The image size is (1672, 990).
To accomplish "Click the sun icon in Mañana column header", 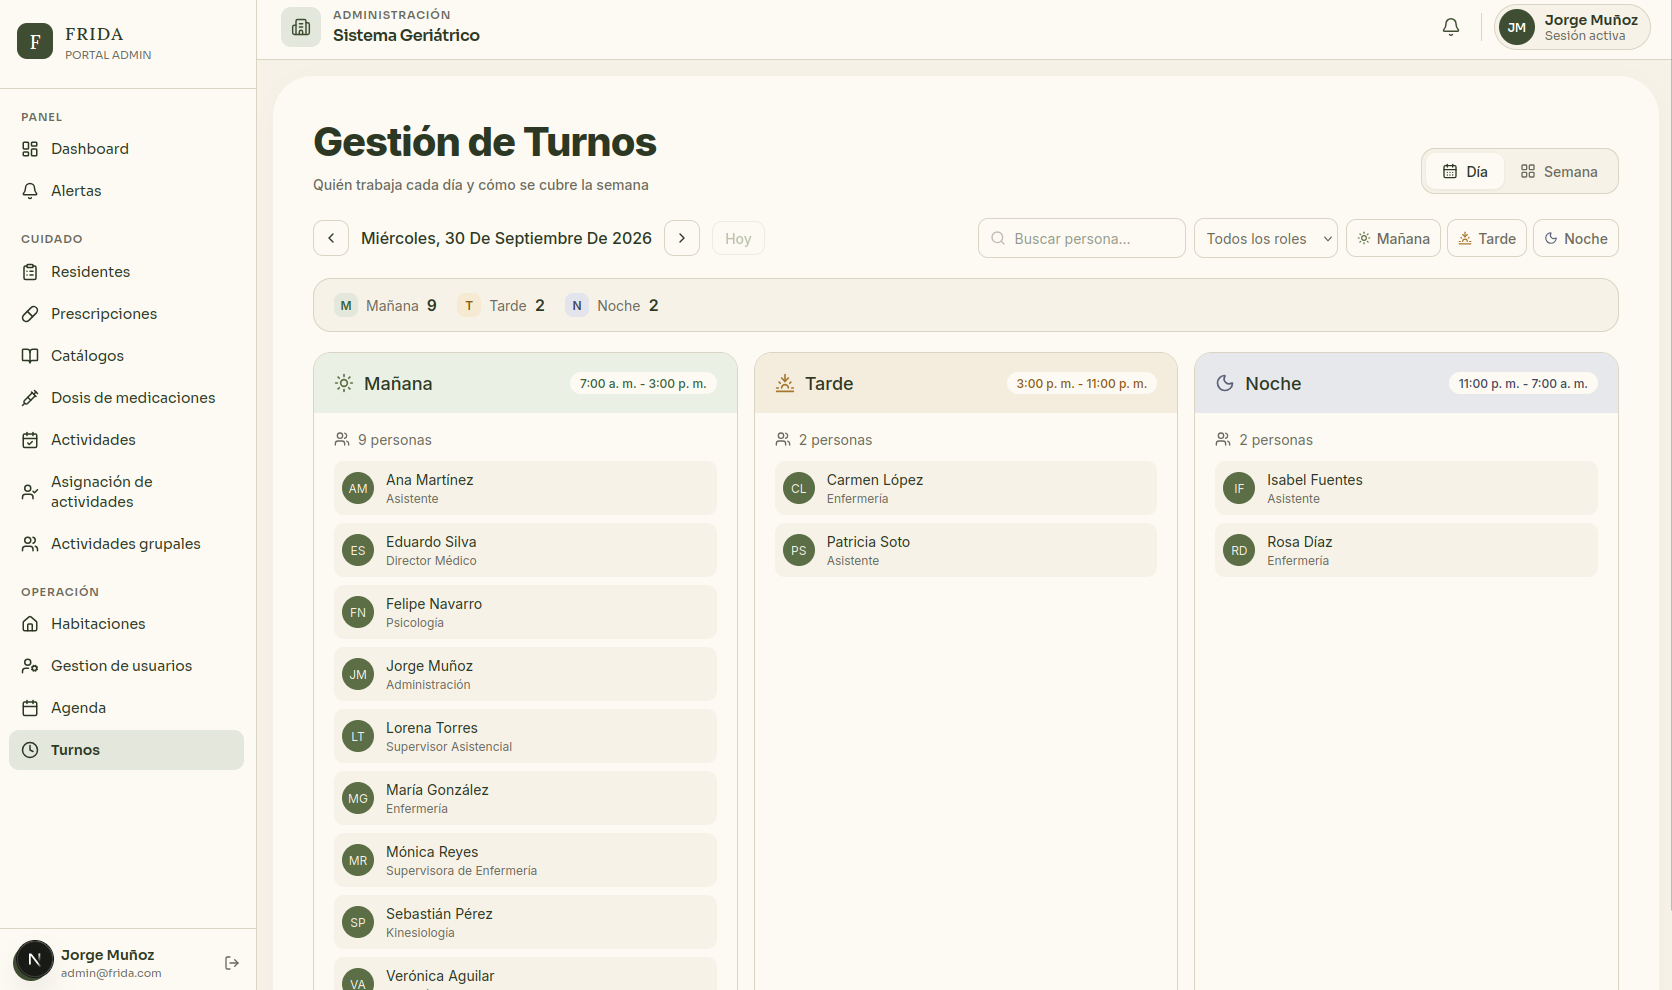I will pyautogui.click(x=344, y=383).
